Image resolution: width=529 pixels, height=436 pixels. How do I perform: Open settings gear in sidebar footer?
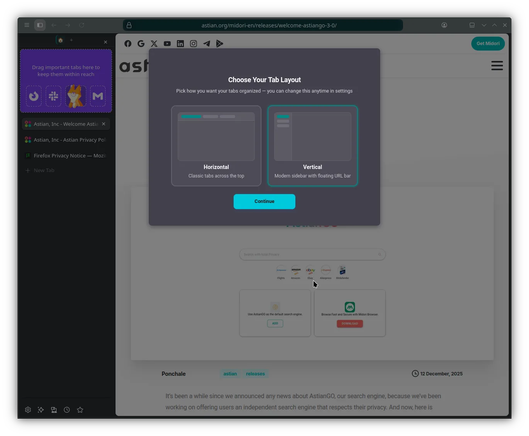28,410
